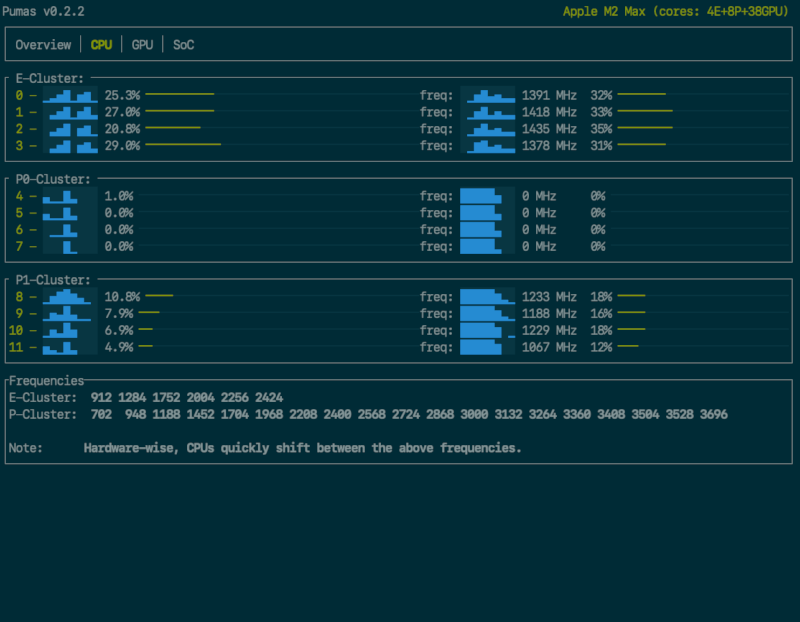The width and height of the screenshot is (800, 622).
Task: Click the 2424 E-Cluster frequency value
Action: coord(268,397)
